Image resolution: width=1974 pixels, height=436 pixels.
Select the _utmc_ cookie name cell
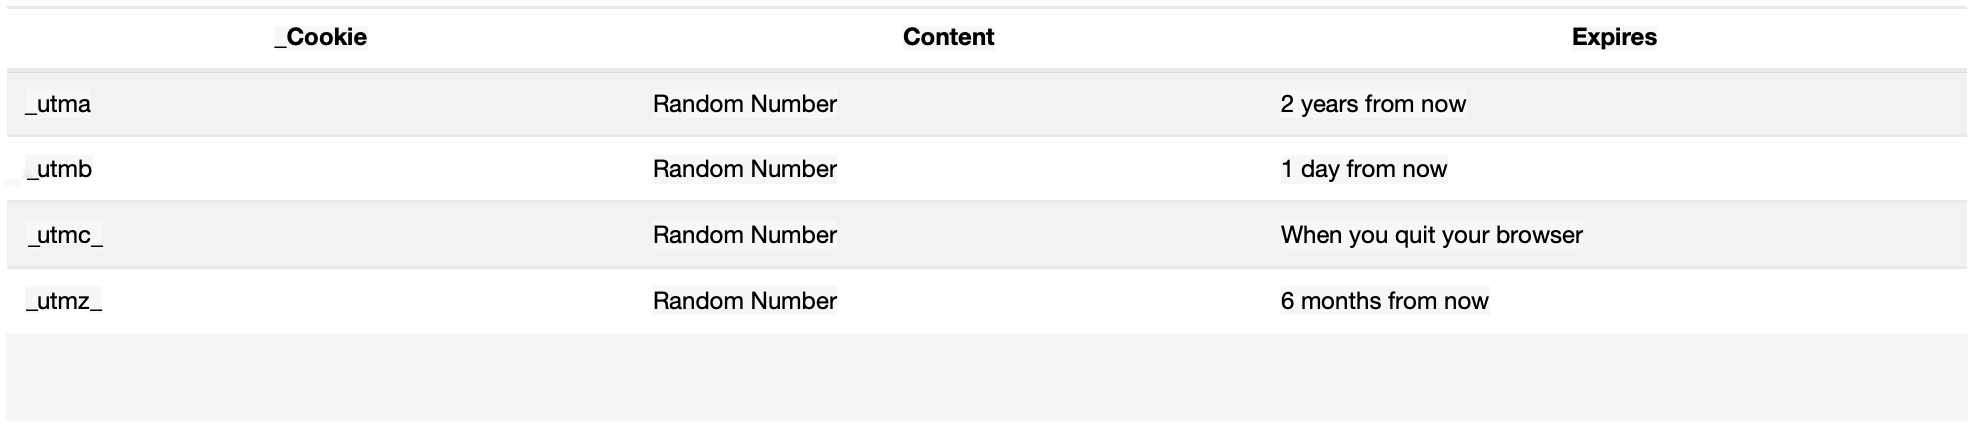[x=65, y=235]
